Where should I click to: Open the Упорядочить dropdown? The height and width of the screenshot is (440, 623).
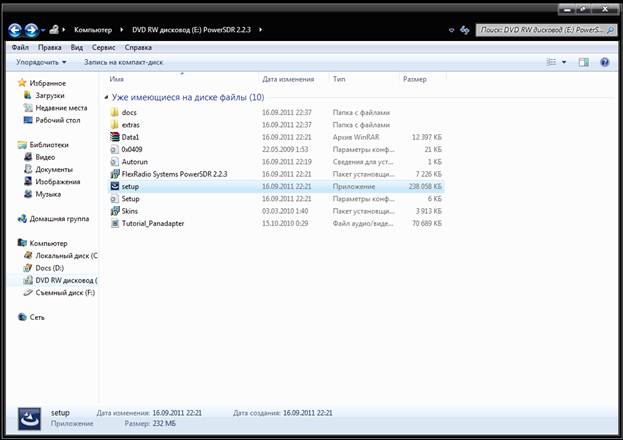41,62
